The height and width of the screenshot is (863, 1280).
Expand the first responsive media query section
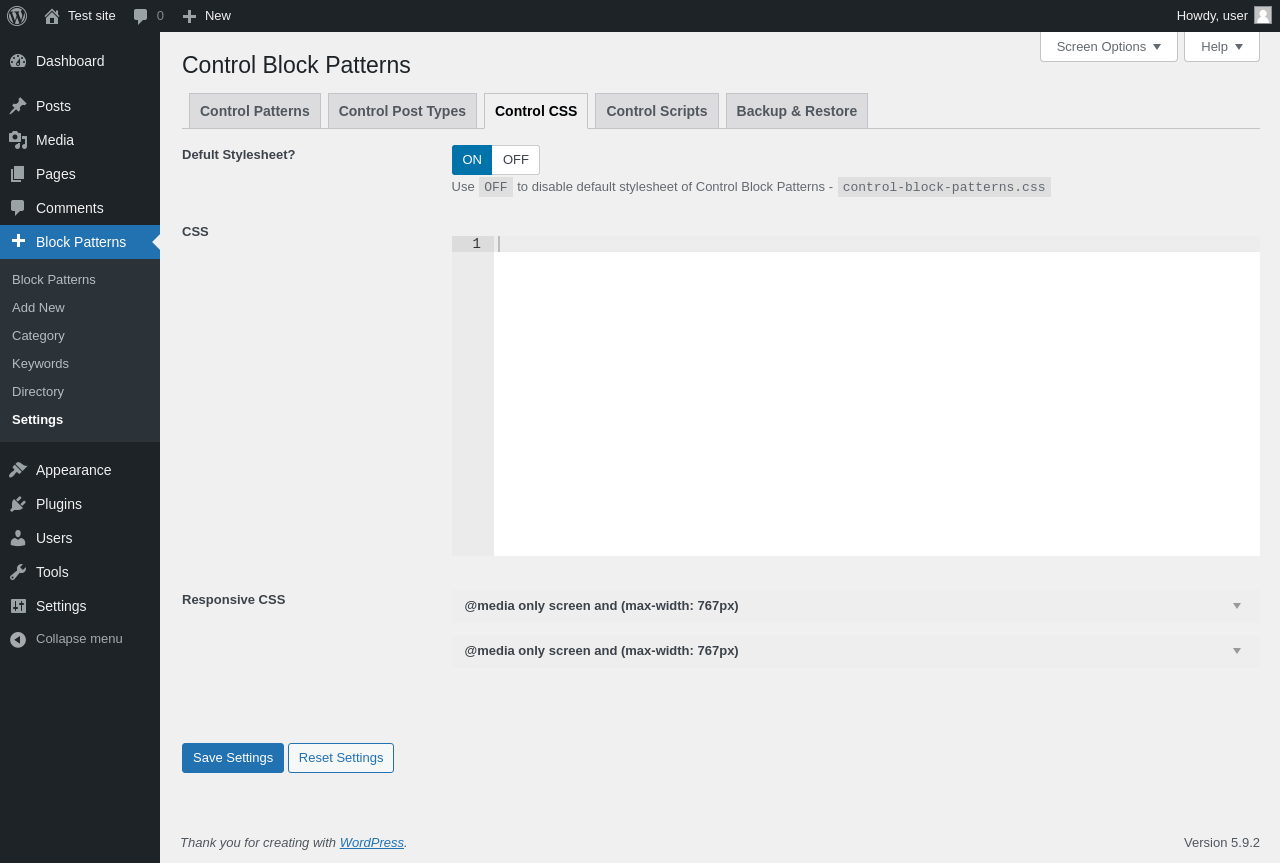pyautogui.click(x=855, y=606)
